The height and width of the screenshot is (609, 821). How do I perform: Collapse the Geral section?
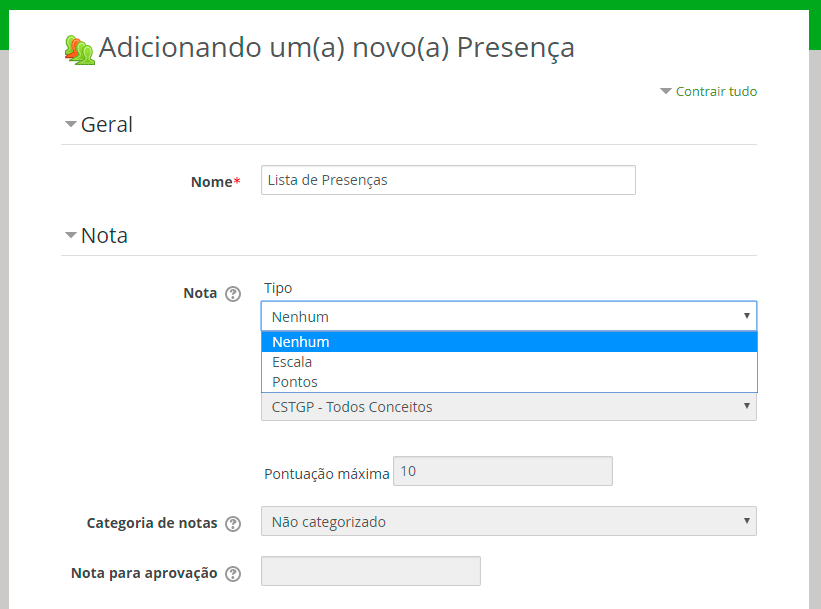tap(70, 125)
